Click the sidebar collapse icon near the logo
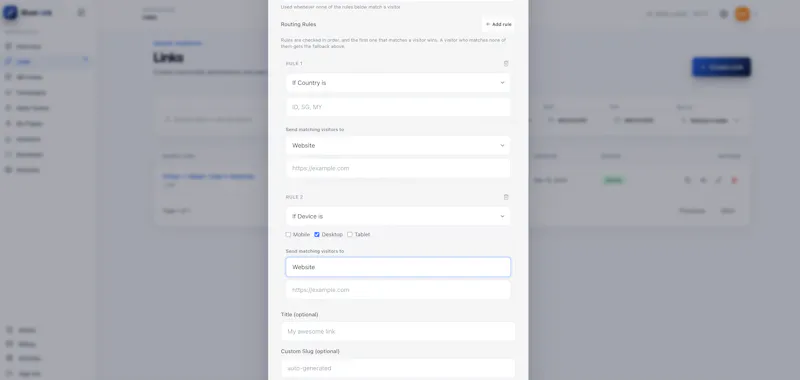 (81, 12)
